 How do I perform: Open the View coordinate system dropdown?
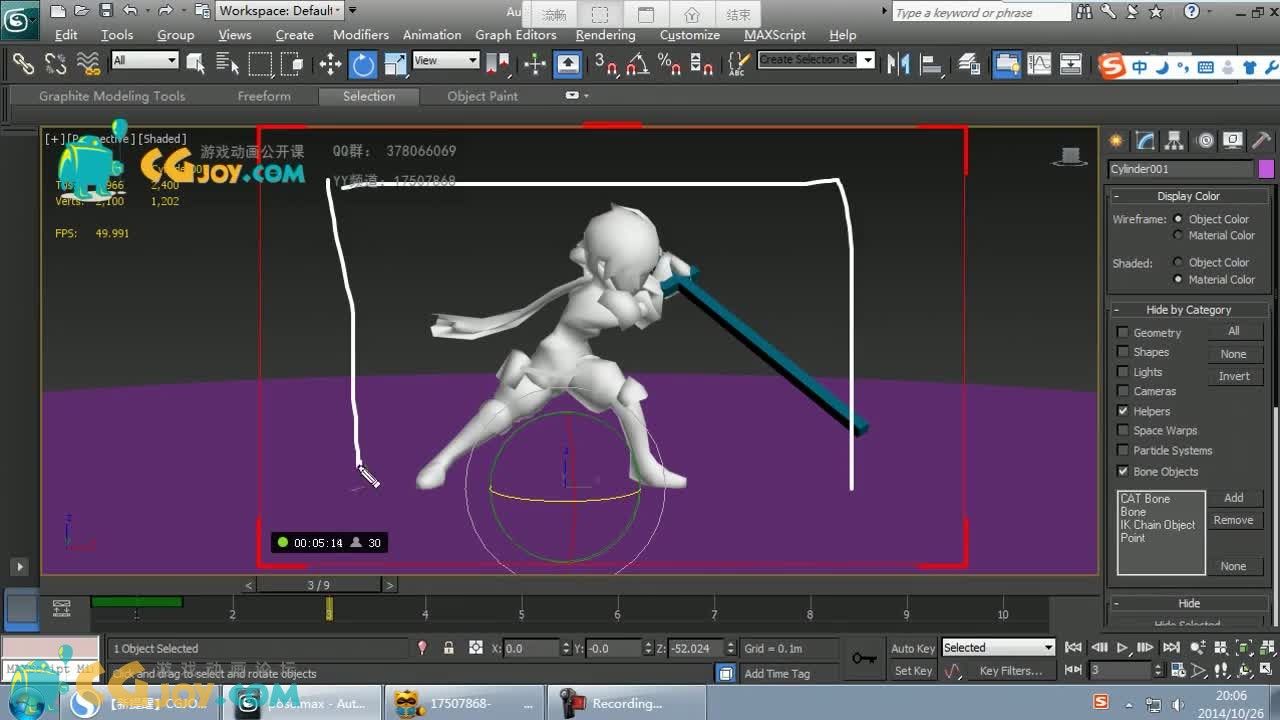[446, 60]
